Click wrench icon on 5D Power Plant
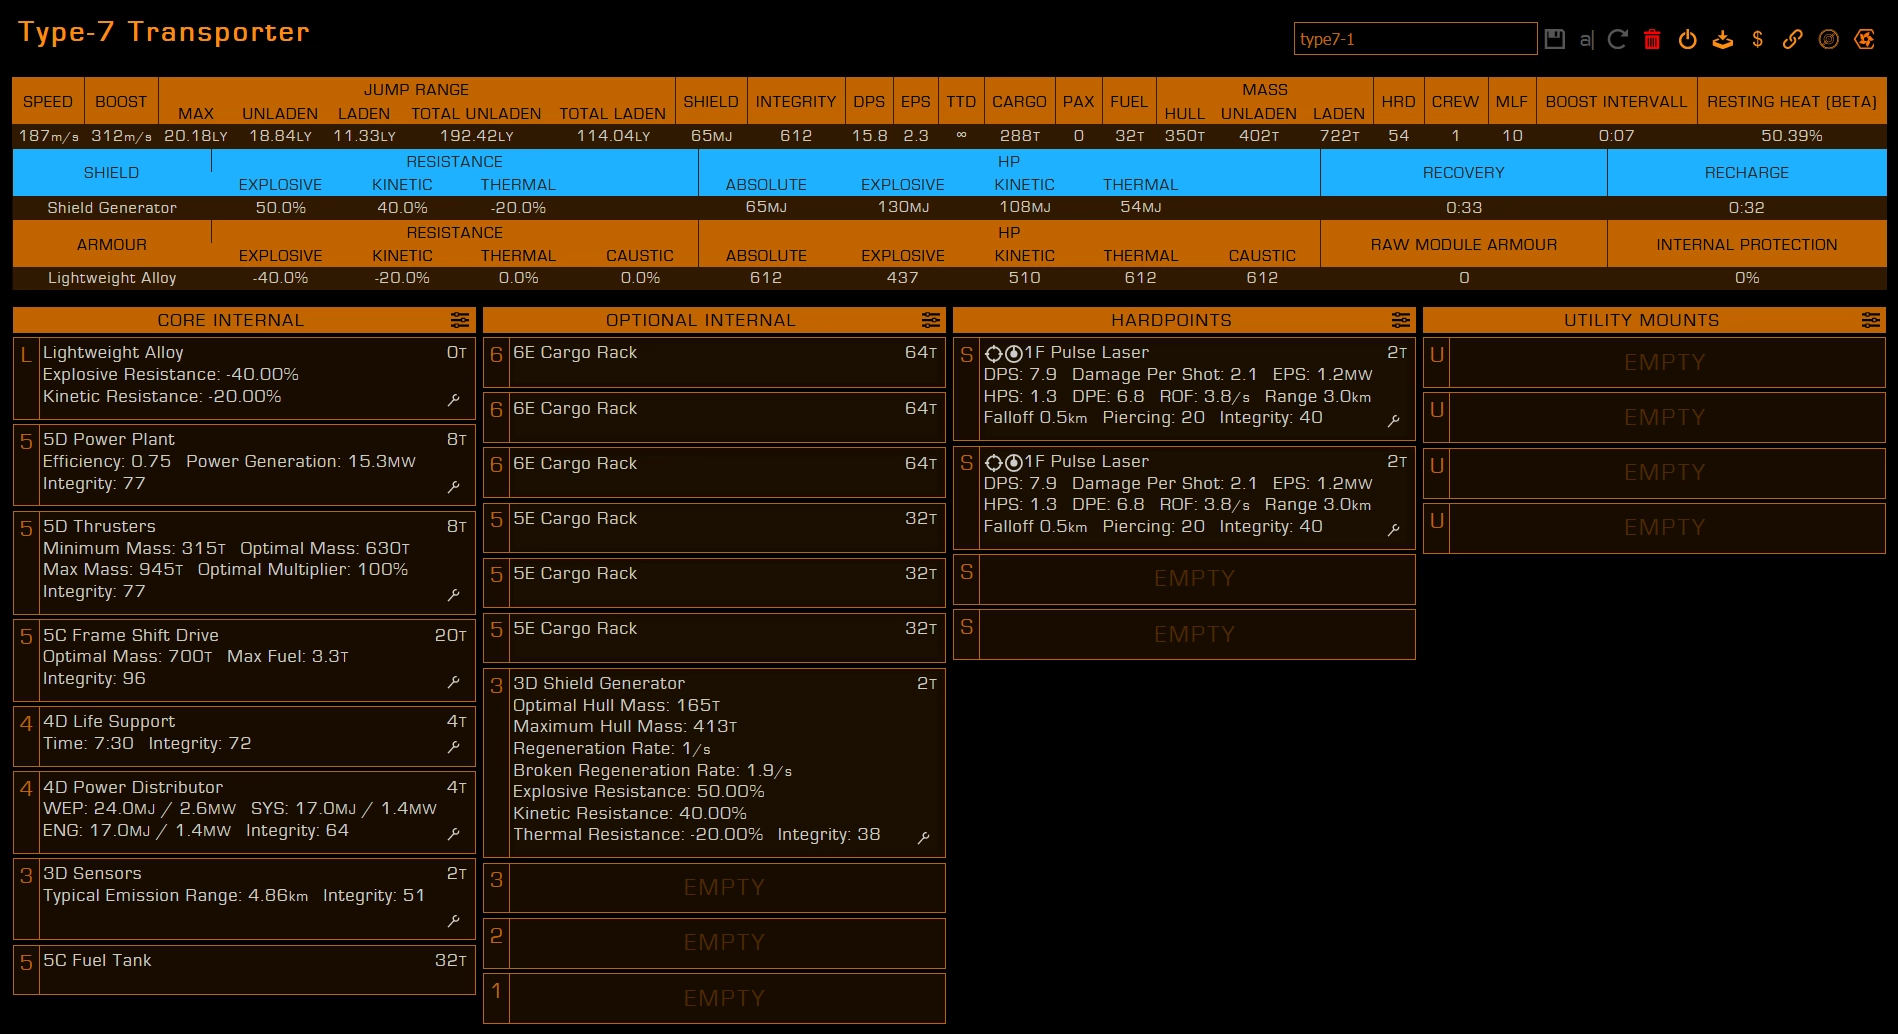Viewport: 1898px width, 1034px height. coord(454,487)
